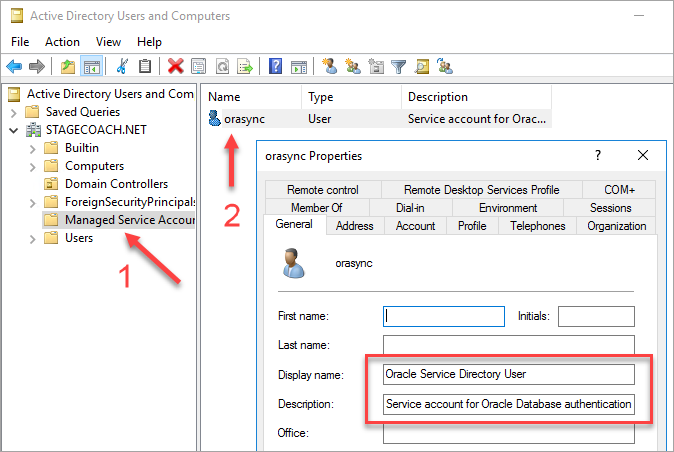Collapse the STAGECOACH.NET domain node
The width and height of the screenshot is (674, 452).
click(12, 130)
